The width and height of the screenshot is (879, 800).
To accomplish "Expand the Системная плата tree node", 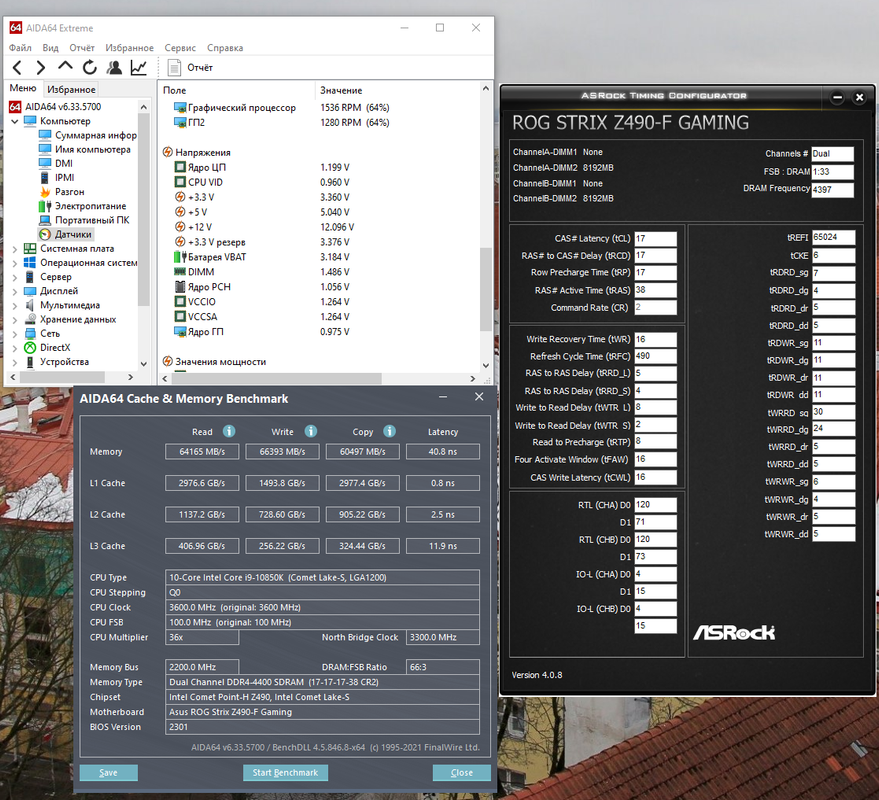I will [x=15, y=249].
